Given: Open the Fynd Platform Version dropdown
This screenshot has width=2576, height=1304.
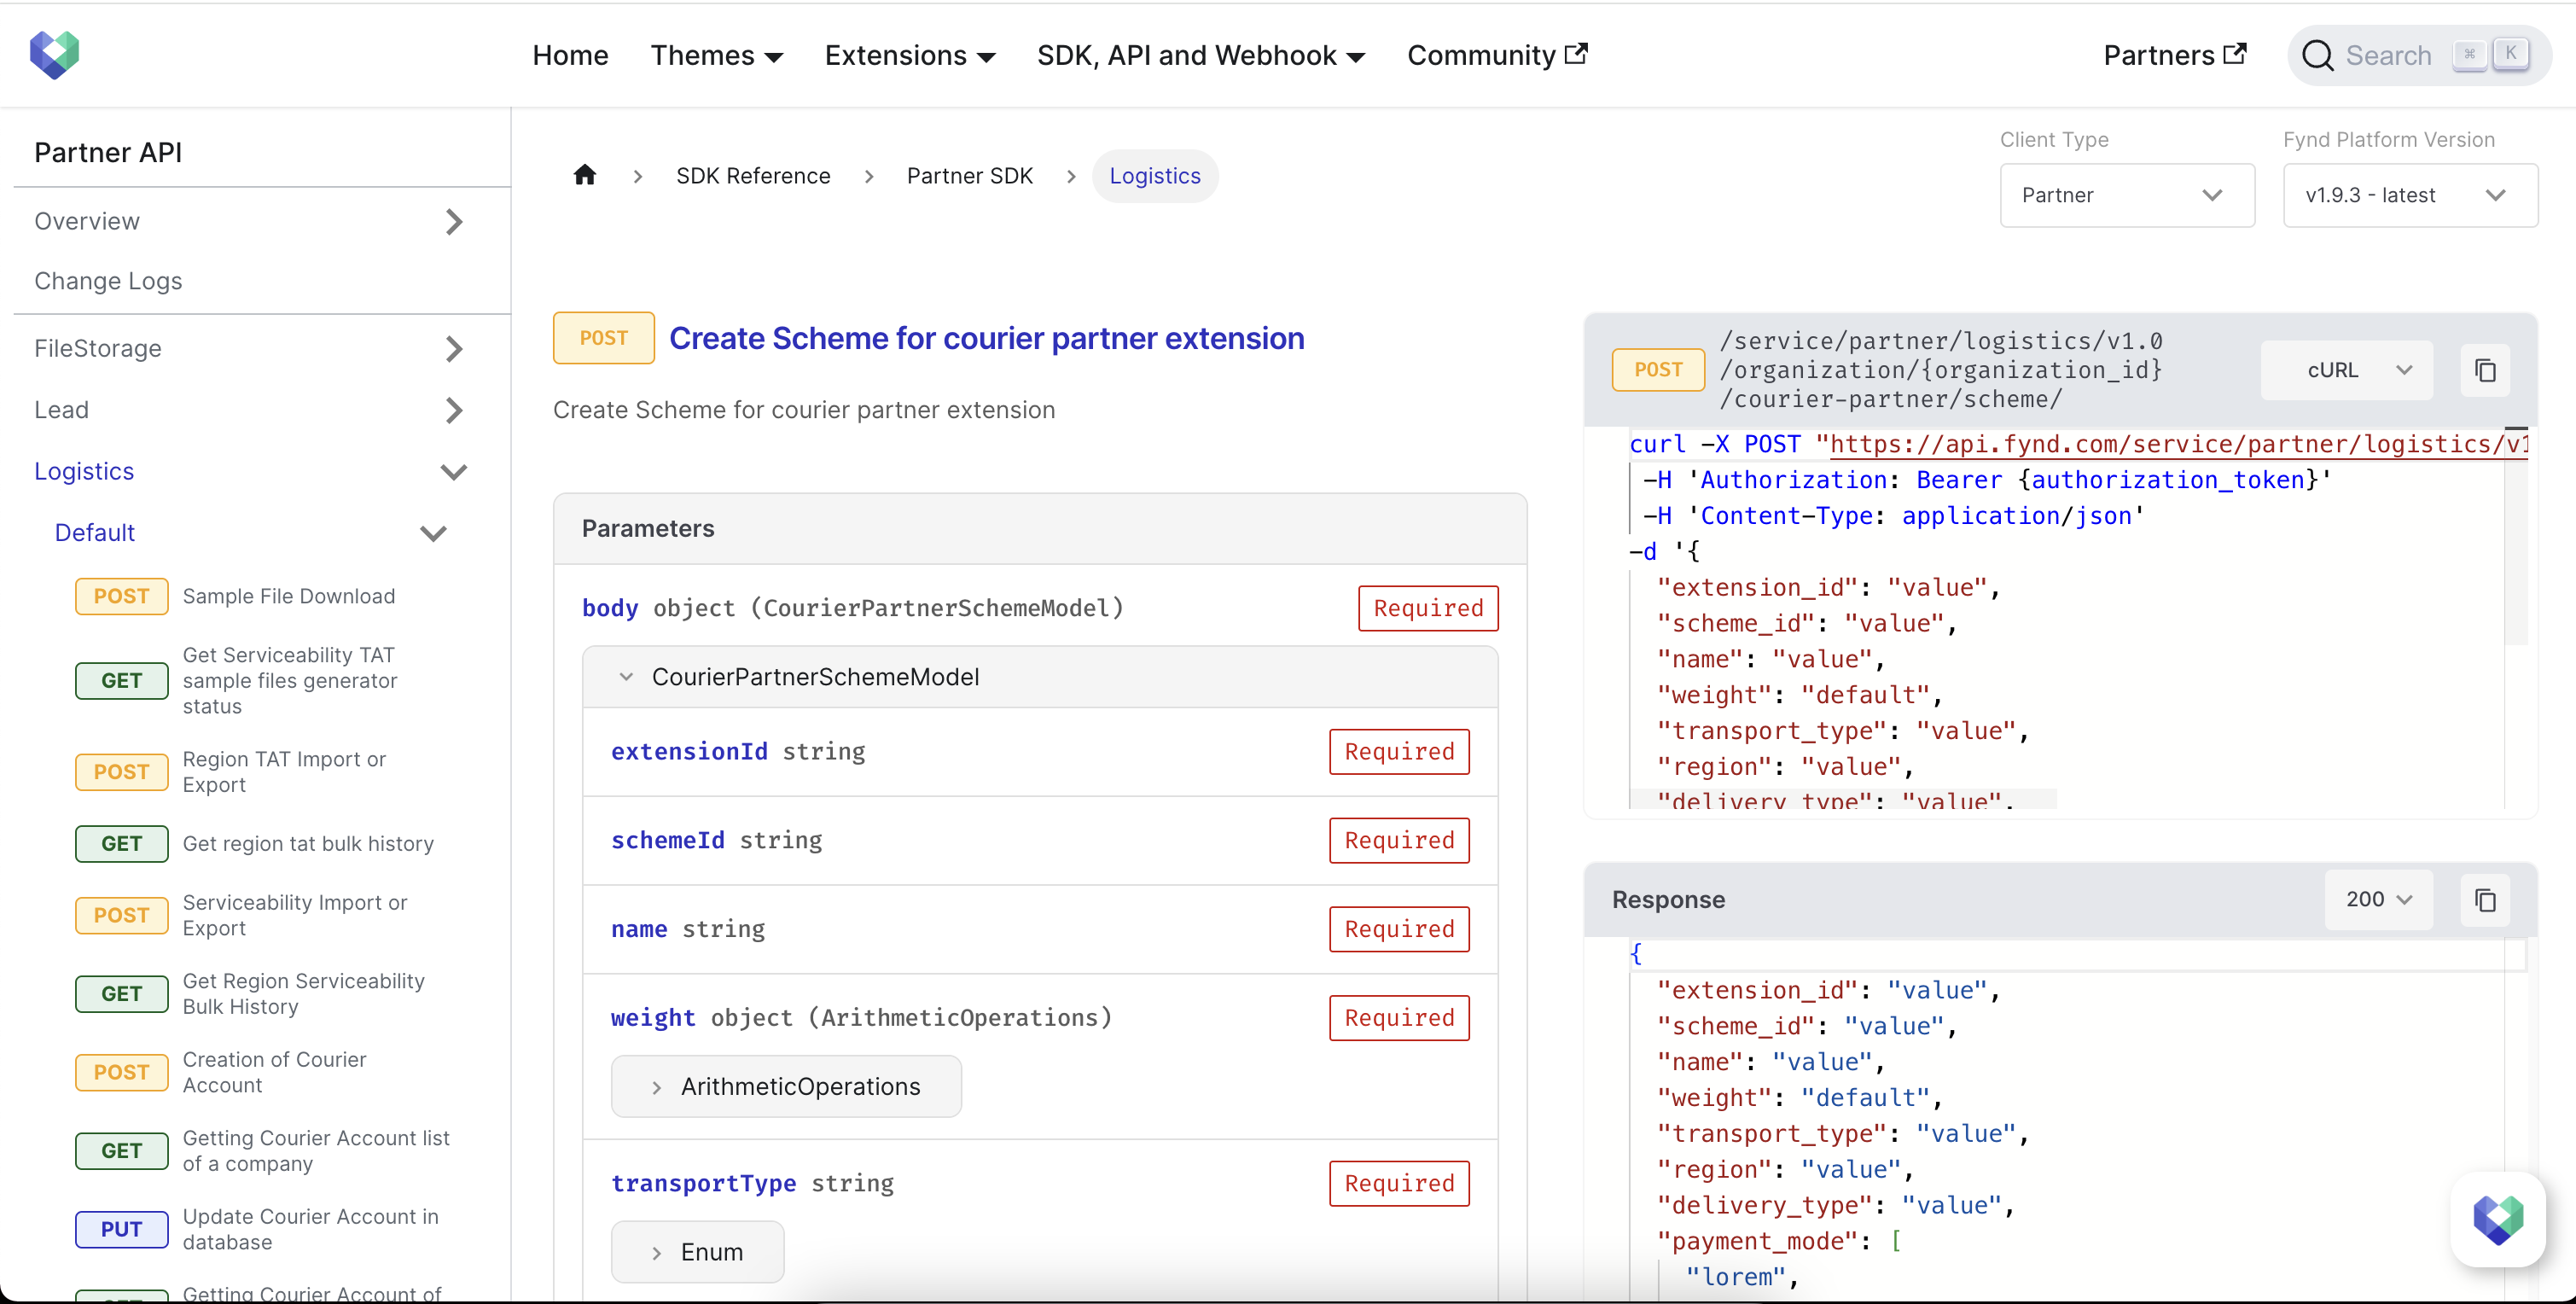Looking at the screenshot, I should point(2410,196).
